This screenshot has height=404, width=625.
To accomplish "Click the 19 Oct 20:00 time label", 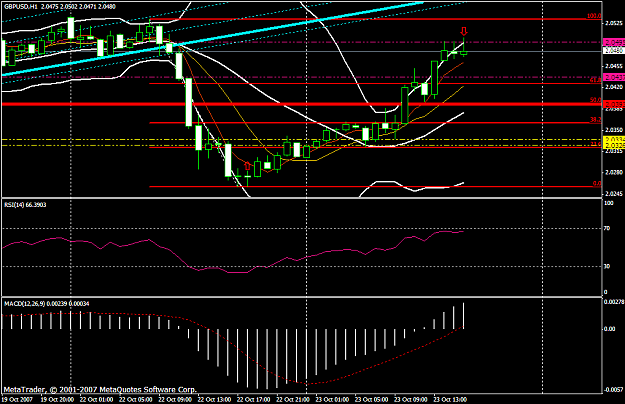I will [x=57, y=399].
